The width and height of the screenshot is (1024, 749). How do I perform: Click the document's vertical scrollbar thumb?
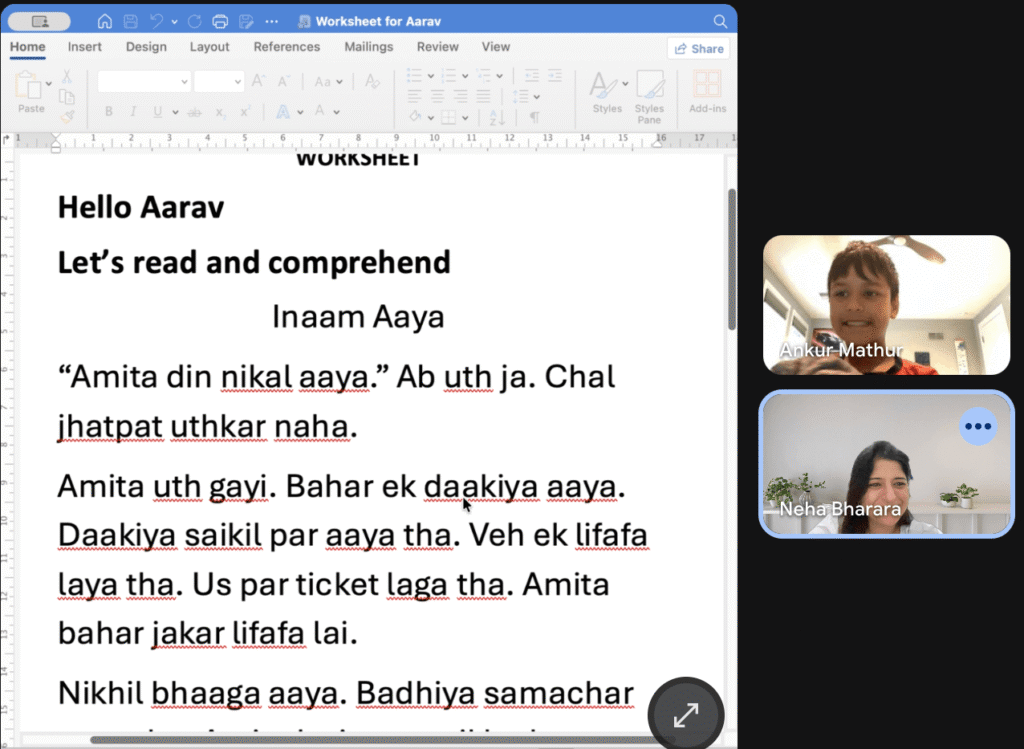[732, 259]
